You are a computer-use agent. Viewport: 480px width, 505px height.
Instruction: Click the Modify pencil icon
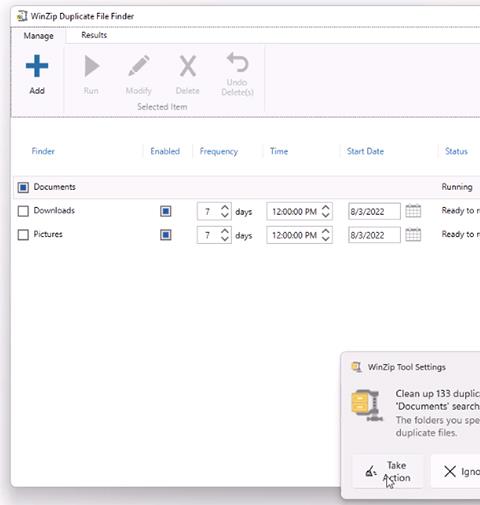pyautogui.click(x=139, y=66)
